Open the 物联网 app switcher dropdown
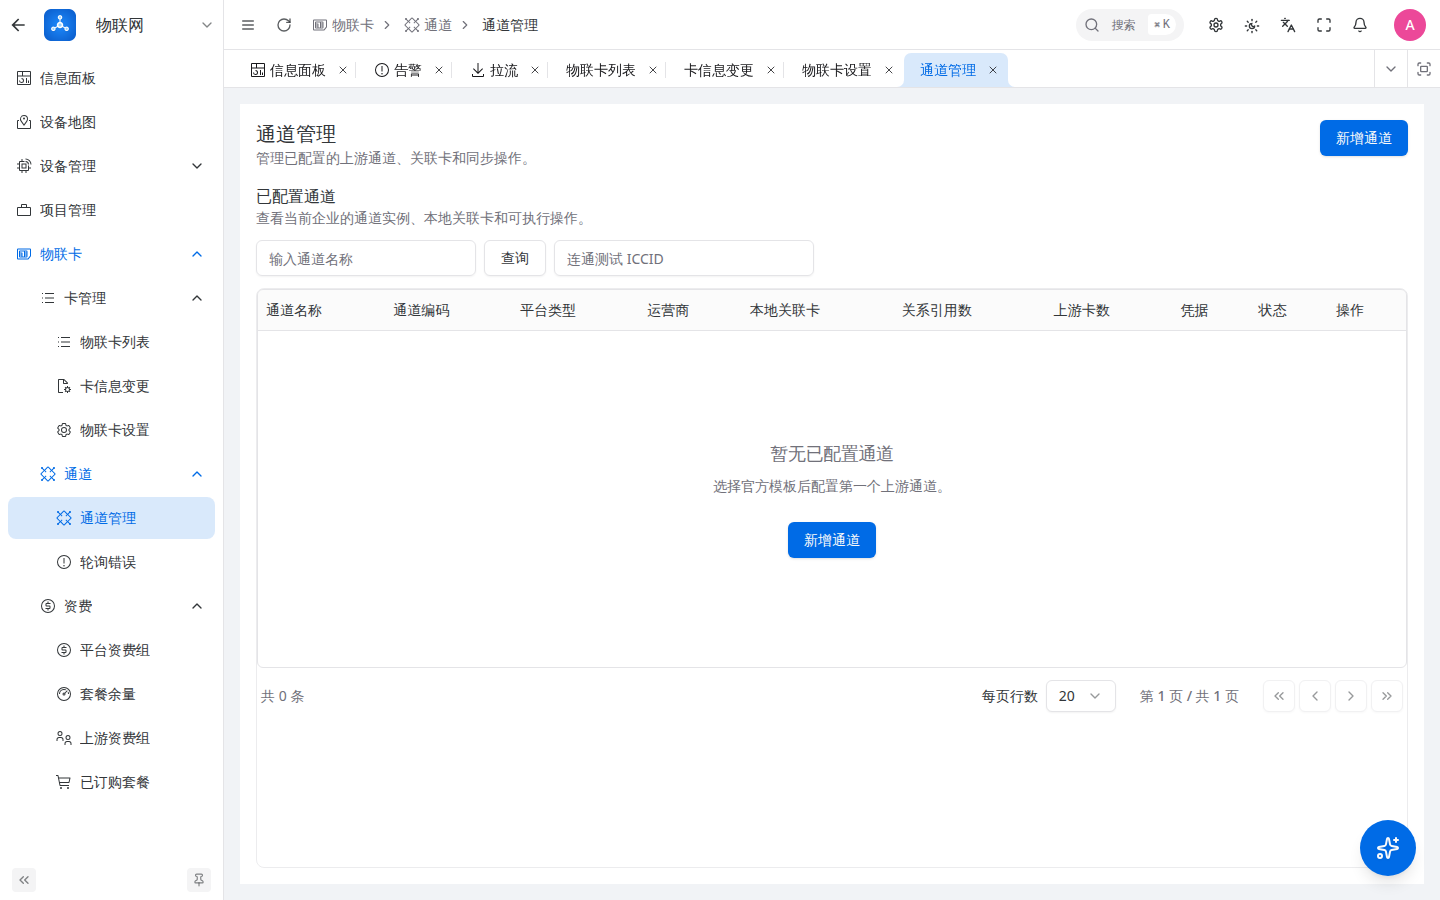 207,25
